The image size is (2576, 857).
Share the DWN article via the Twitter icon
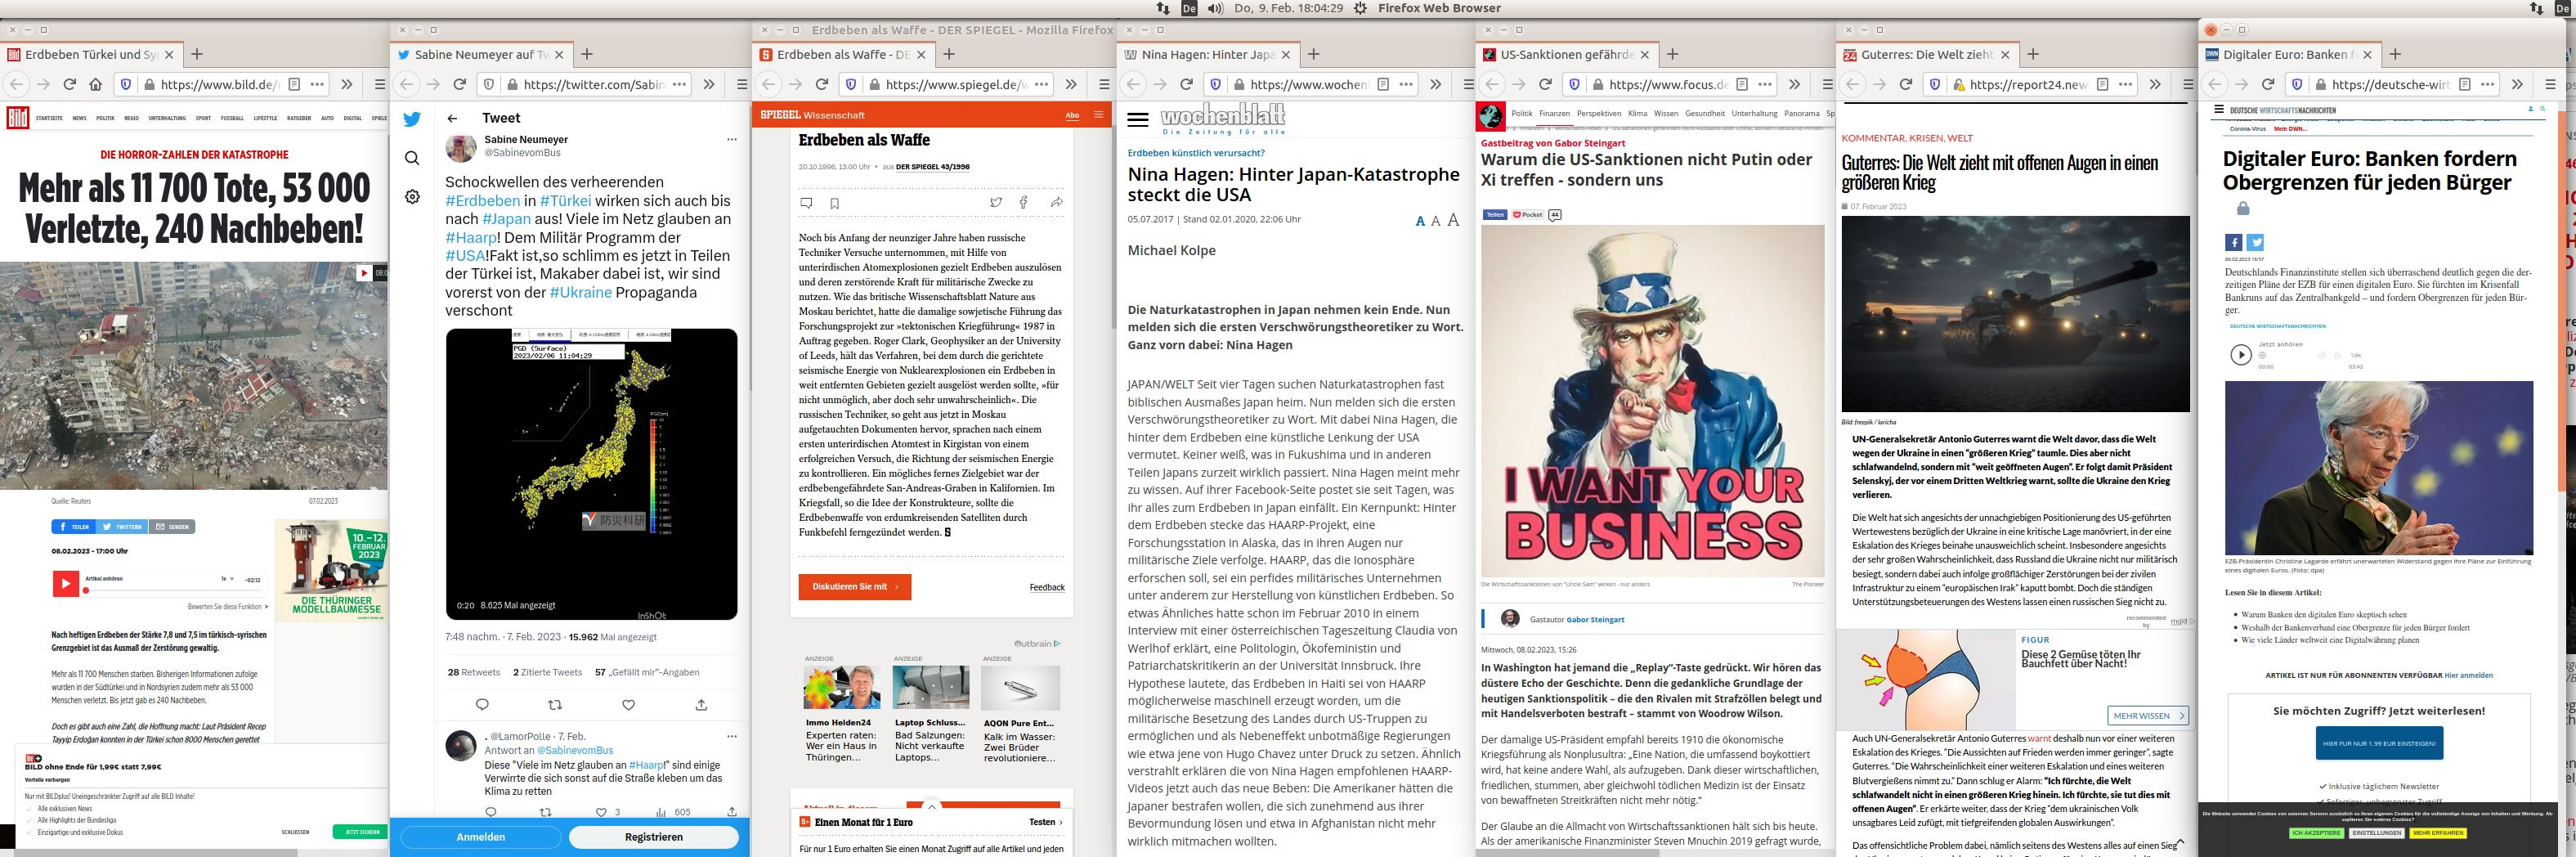tap(2255, 242)
